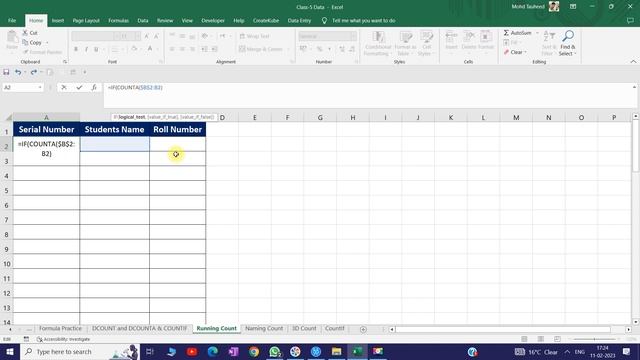Click the Merge & Center button
640x360 pixels.
point(261,49)
